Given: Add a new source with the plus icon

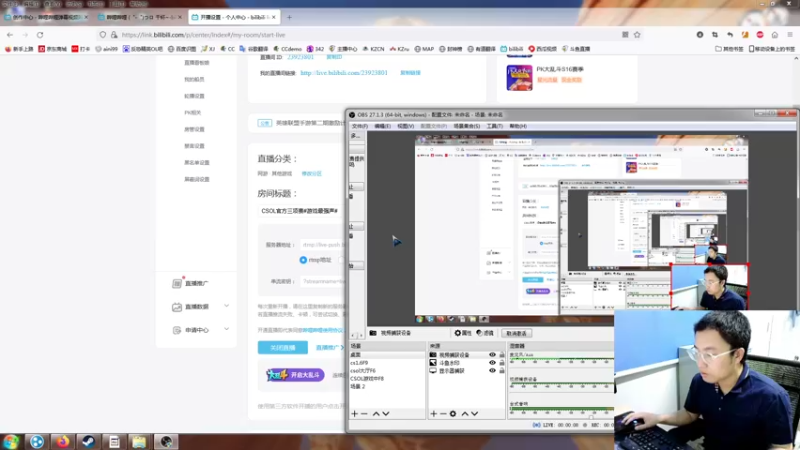Looking at the screenshot, I should pos(434,414).
